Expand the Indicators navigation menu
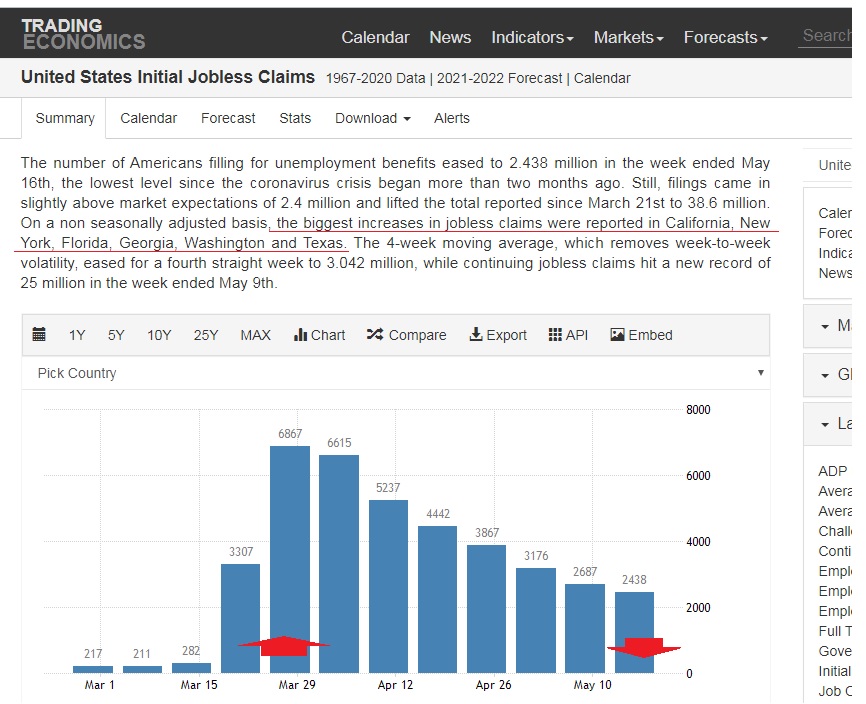866x704 pixels. [x=532, y=37]
